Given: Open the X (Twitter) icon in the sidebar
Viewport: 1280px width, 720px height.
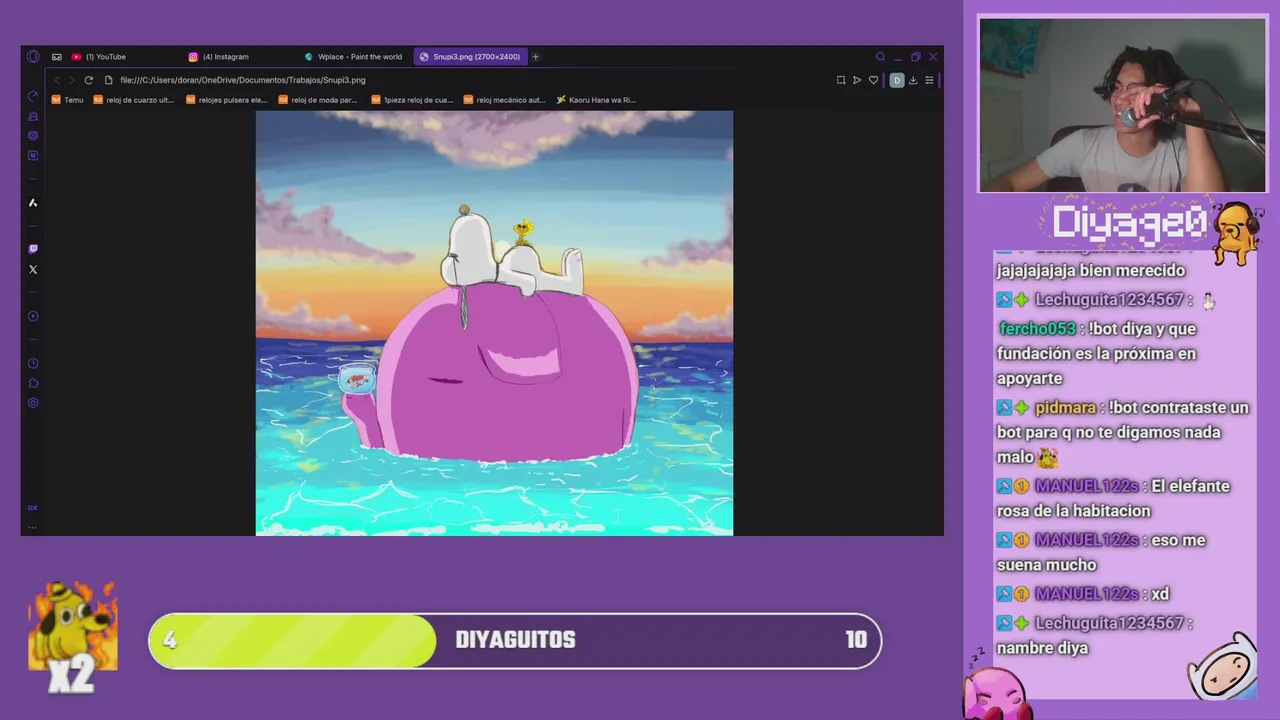Looking at the screenshot, I should [x=33, y=269].
